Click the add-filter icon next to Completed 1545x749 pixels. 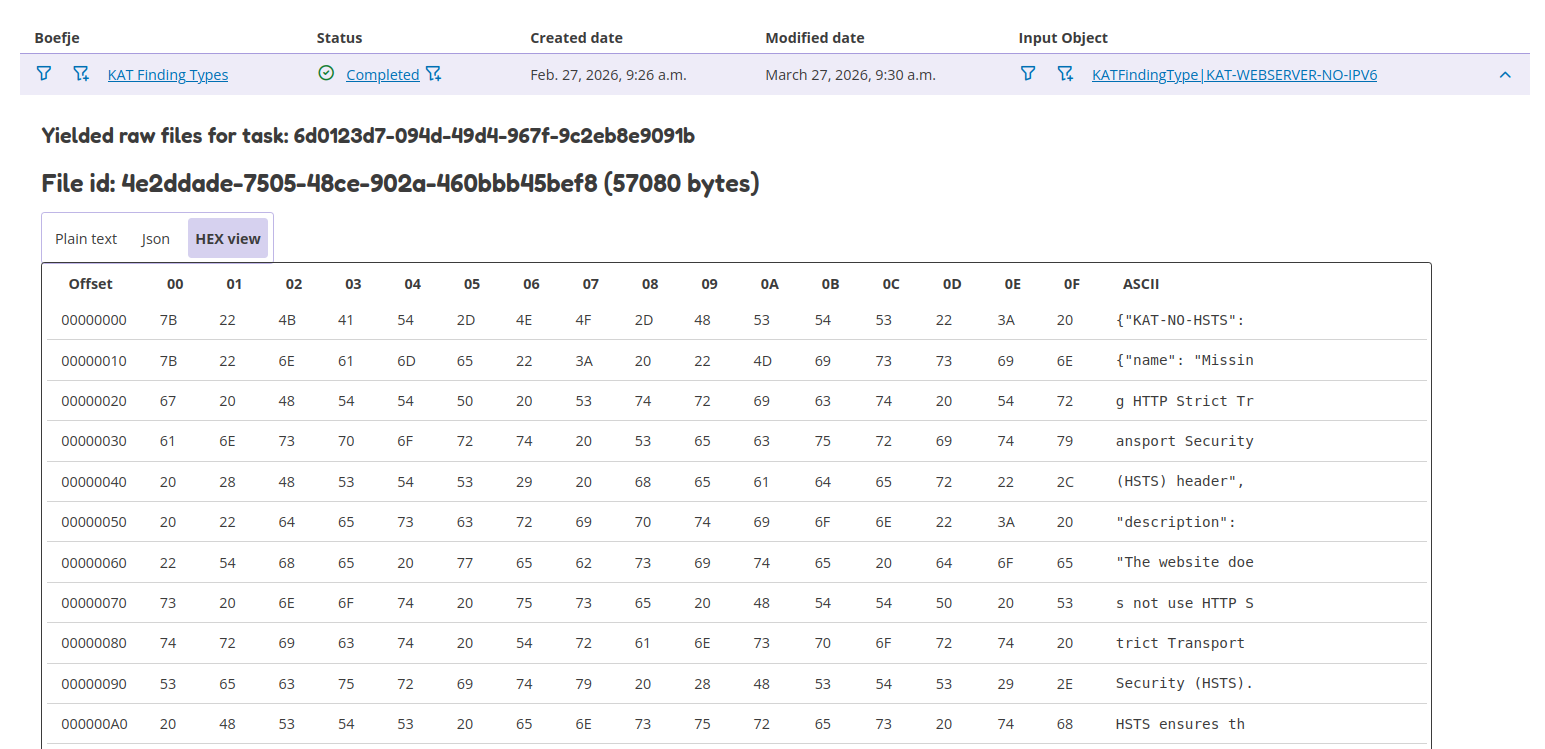(433, 74)
